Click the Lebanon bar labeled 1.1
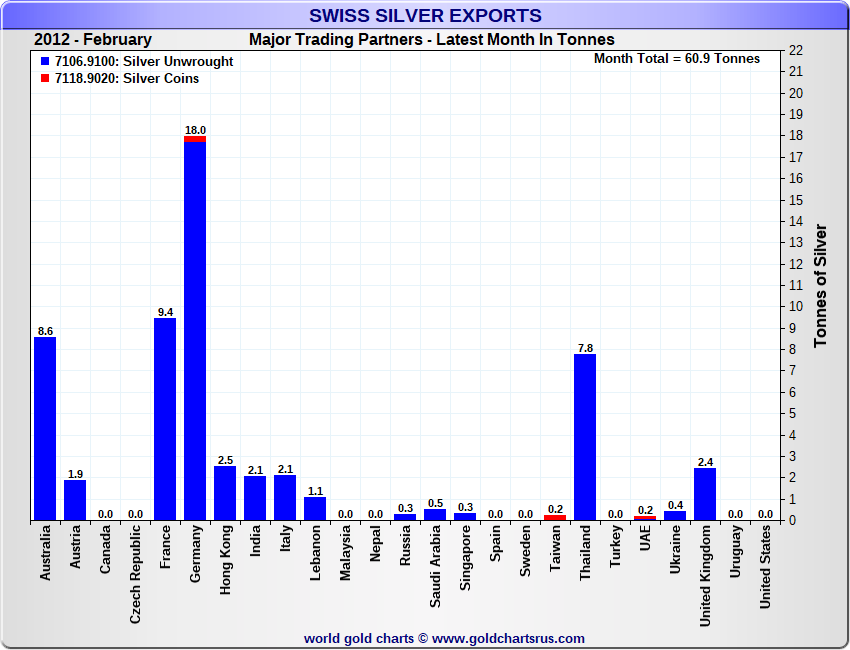Screen dimensions: 850x650 315,508
